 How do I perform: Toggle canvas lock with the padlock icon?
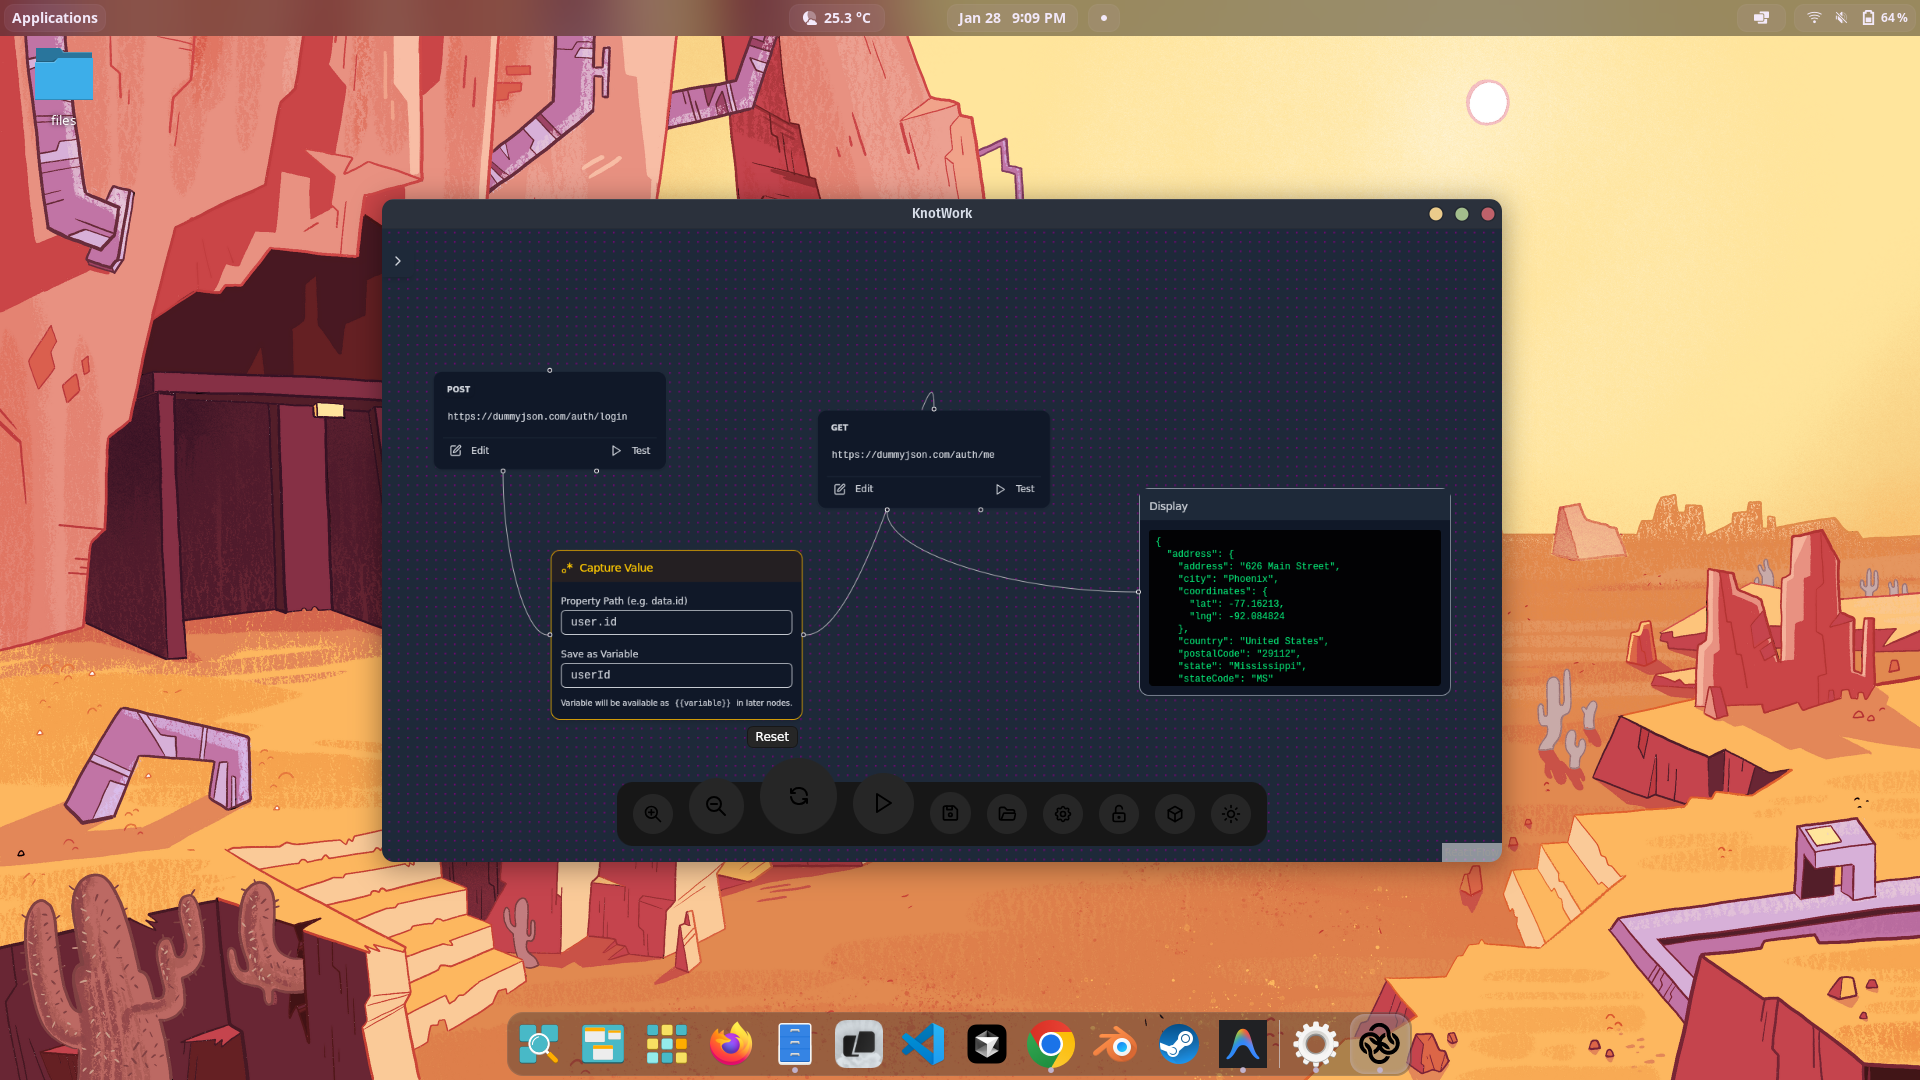click(1119, 813)
